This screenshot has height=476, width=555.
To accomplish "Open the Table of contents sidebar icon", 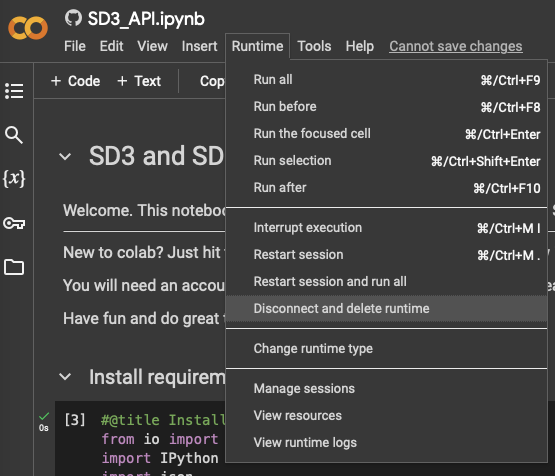I will pos(14,91).
